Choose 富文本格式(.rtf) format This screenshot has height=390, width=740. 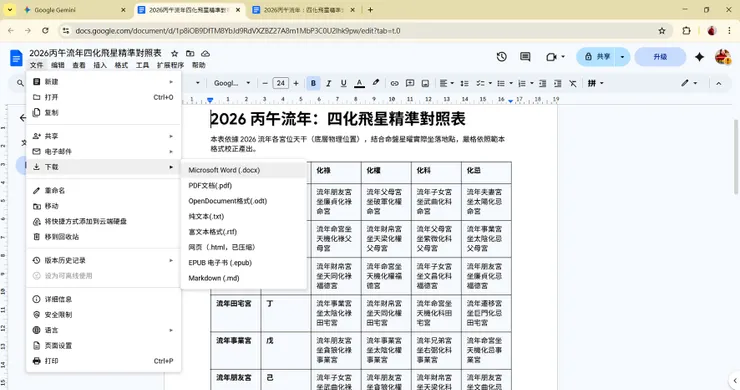[244, 232]
